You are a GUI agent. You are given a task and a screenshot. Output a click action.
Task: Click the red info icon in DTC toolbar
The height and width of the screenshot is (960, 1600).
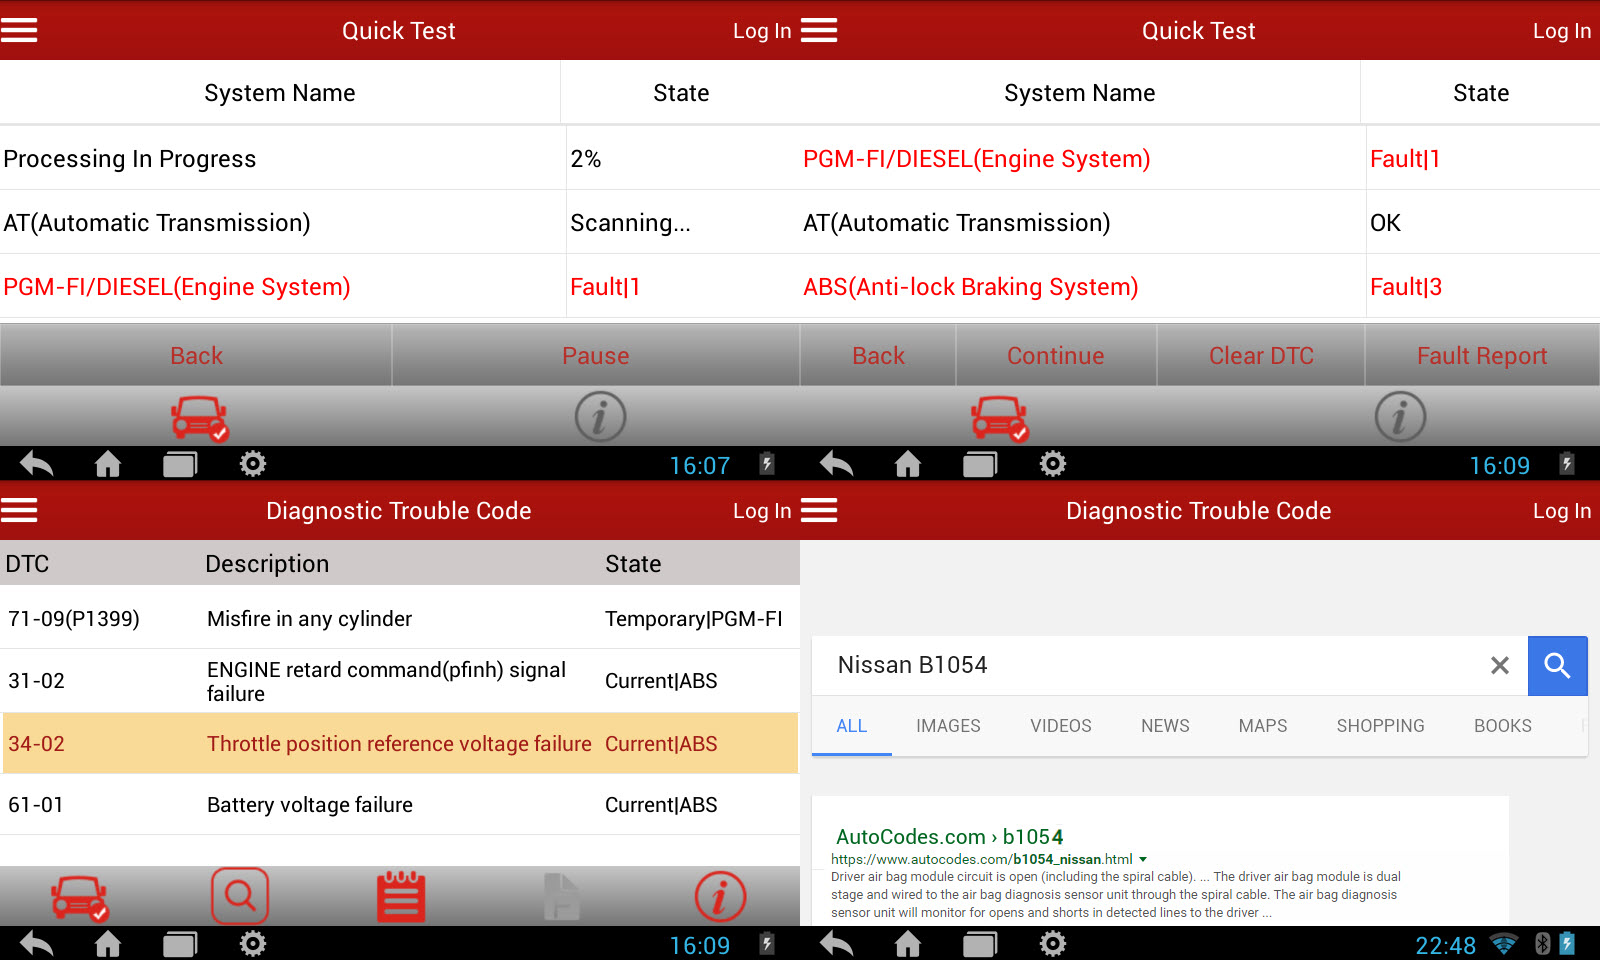coord(720,896)
